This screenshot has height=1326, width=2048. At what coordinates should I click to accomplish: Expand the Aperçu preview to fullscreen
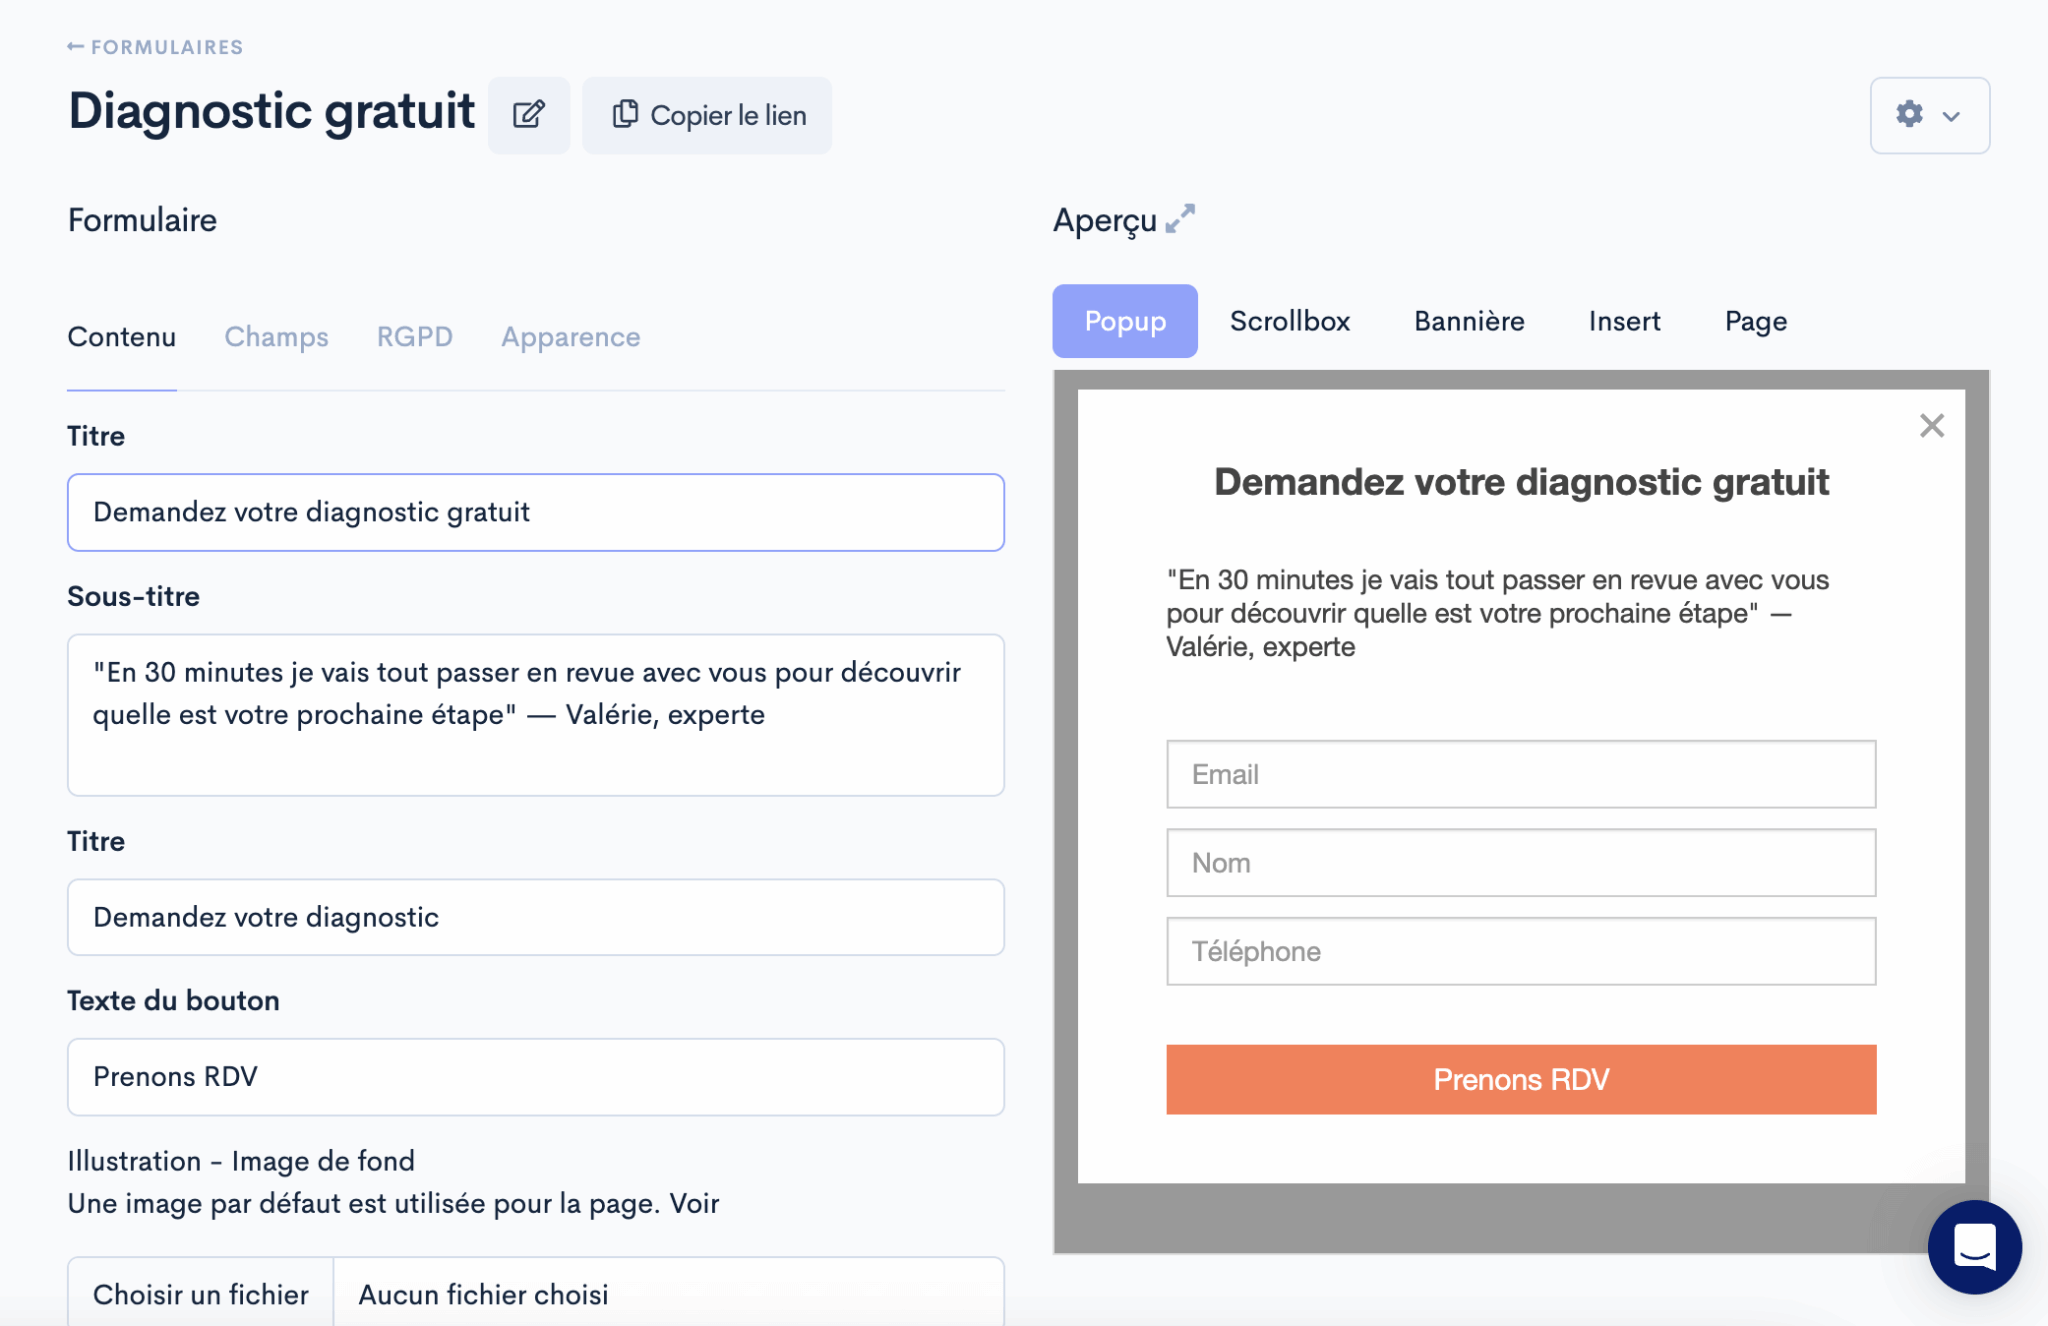(1180, 218)
